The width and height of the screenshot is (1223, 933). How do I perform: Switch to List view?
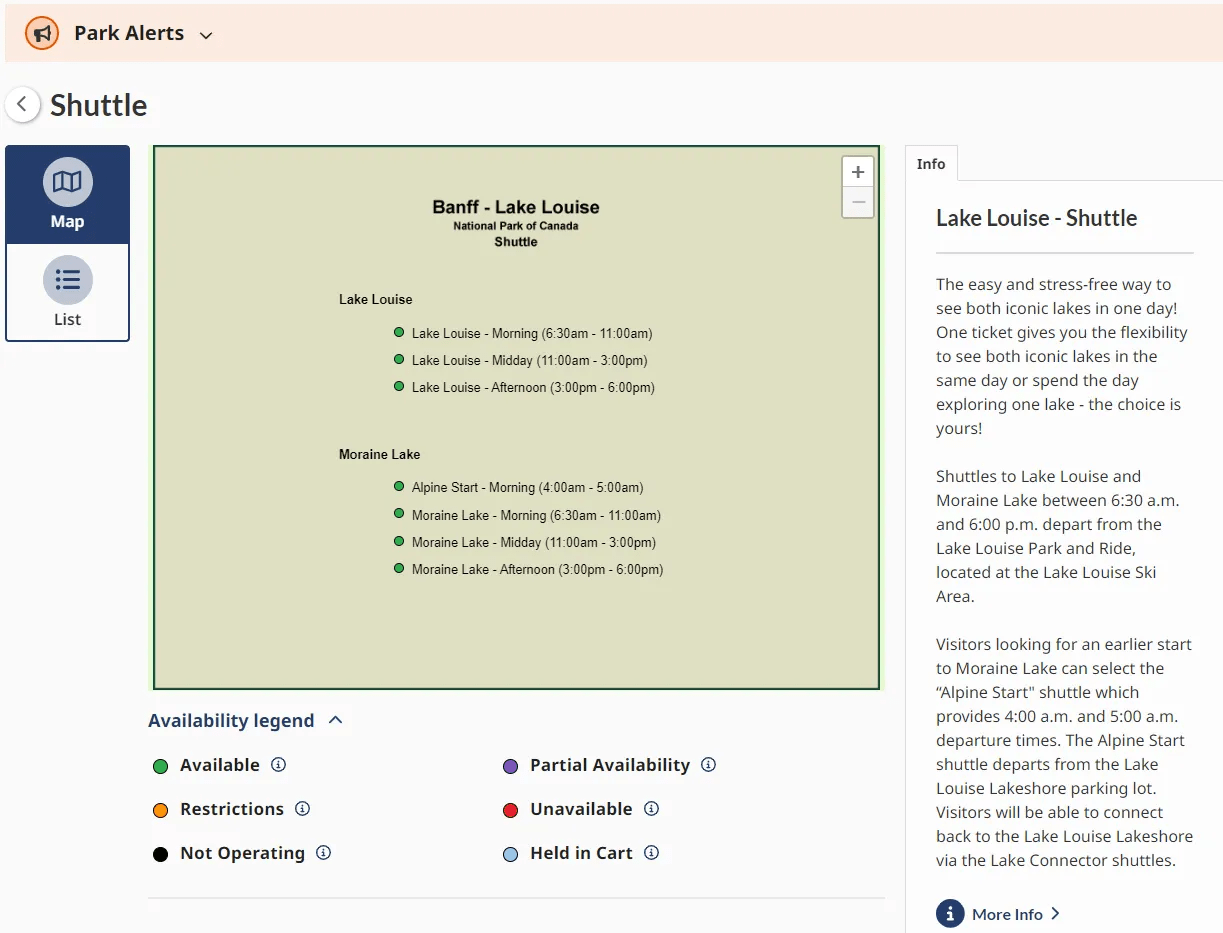[68, 292]
